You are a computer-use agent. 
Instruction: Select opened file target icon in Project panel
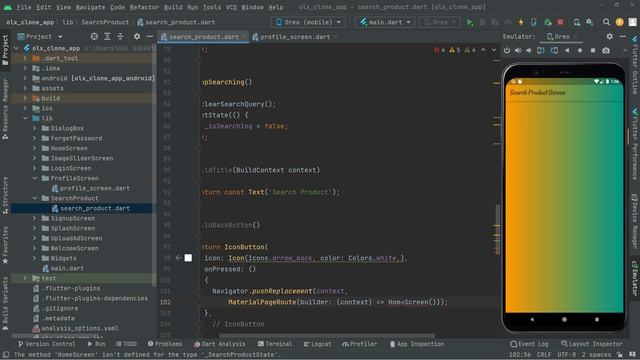coord(94,37)
